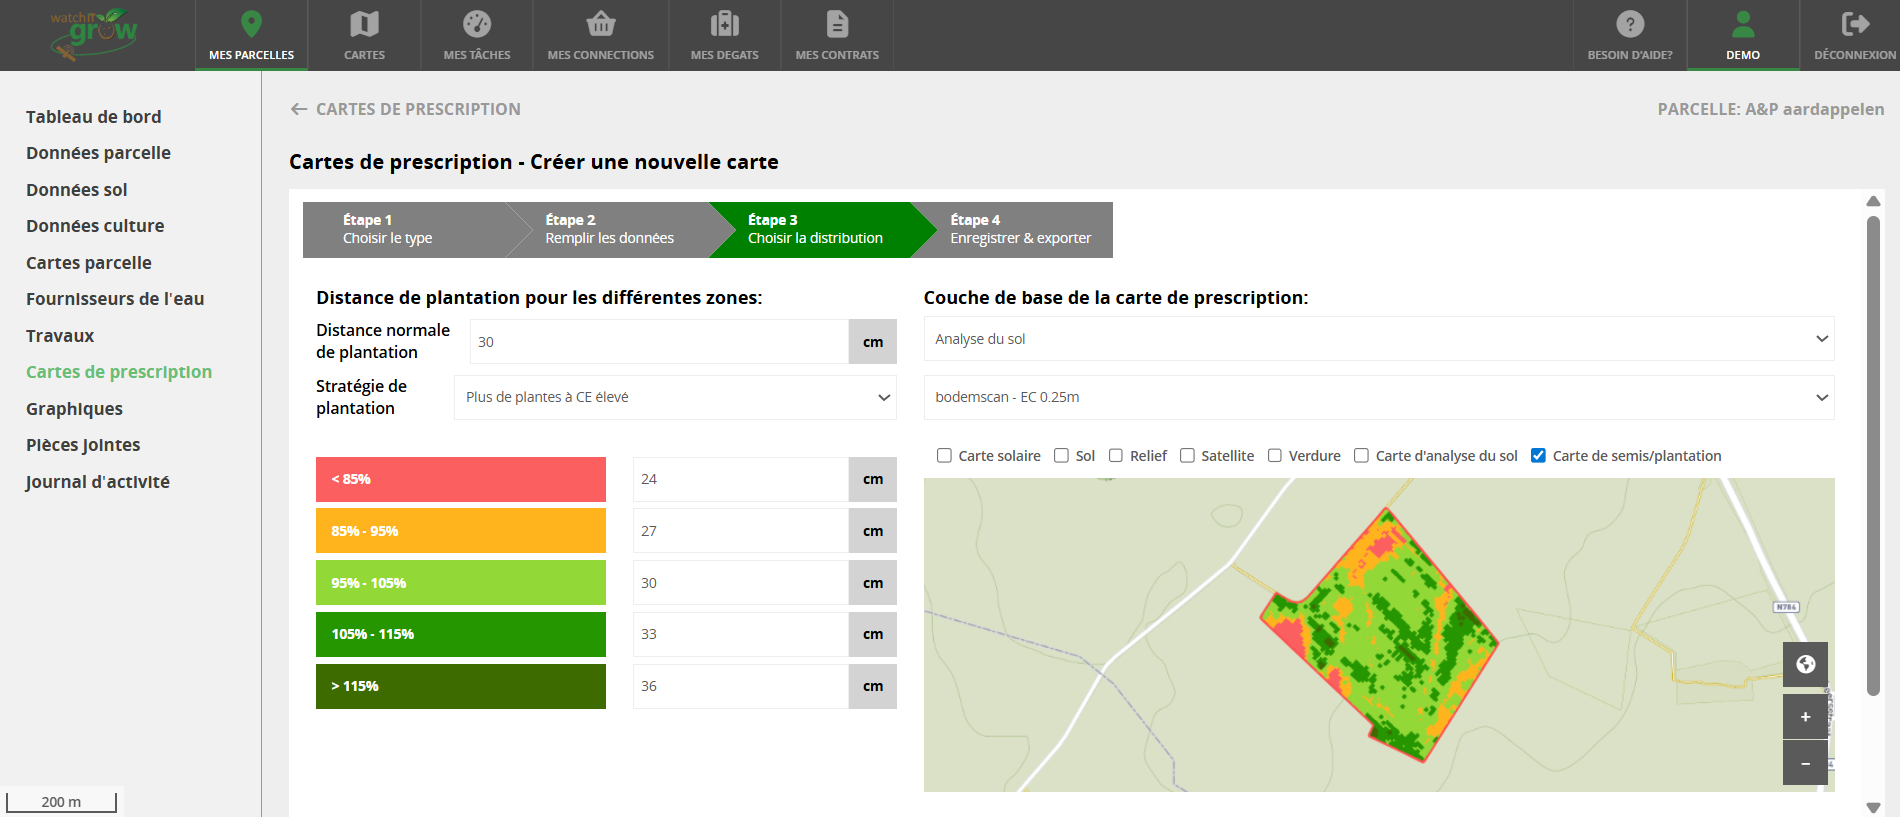Click the PARCELLE: A&P aardappelen label
The width and height of the screenshot is (1900, 817).
tap(1770, 109)
